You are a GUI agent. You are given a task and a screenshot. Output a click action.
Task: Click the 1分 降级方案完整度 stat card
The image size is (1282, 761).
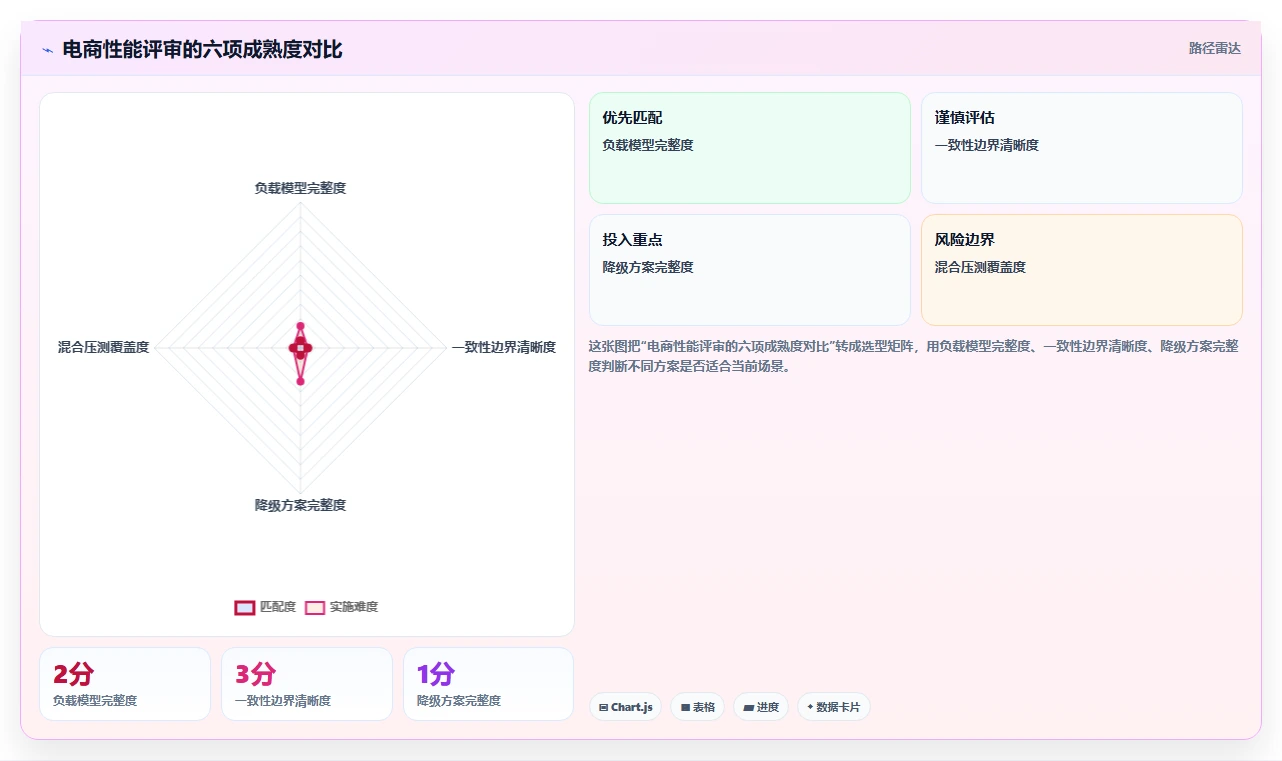click(489, 684)
